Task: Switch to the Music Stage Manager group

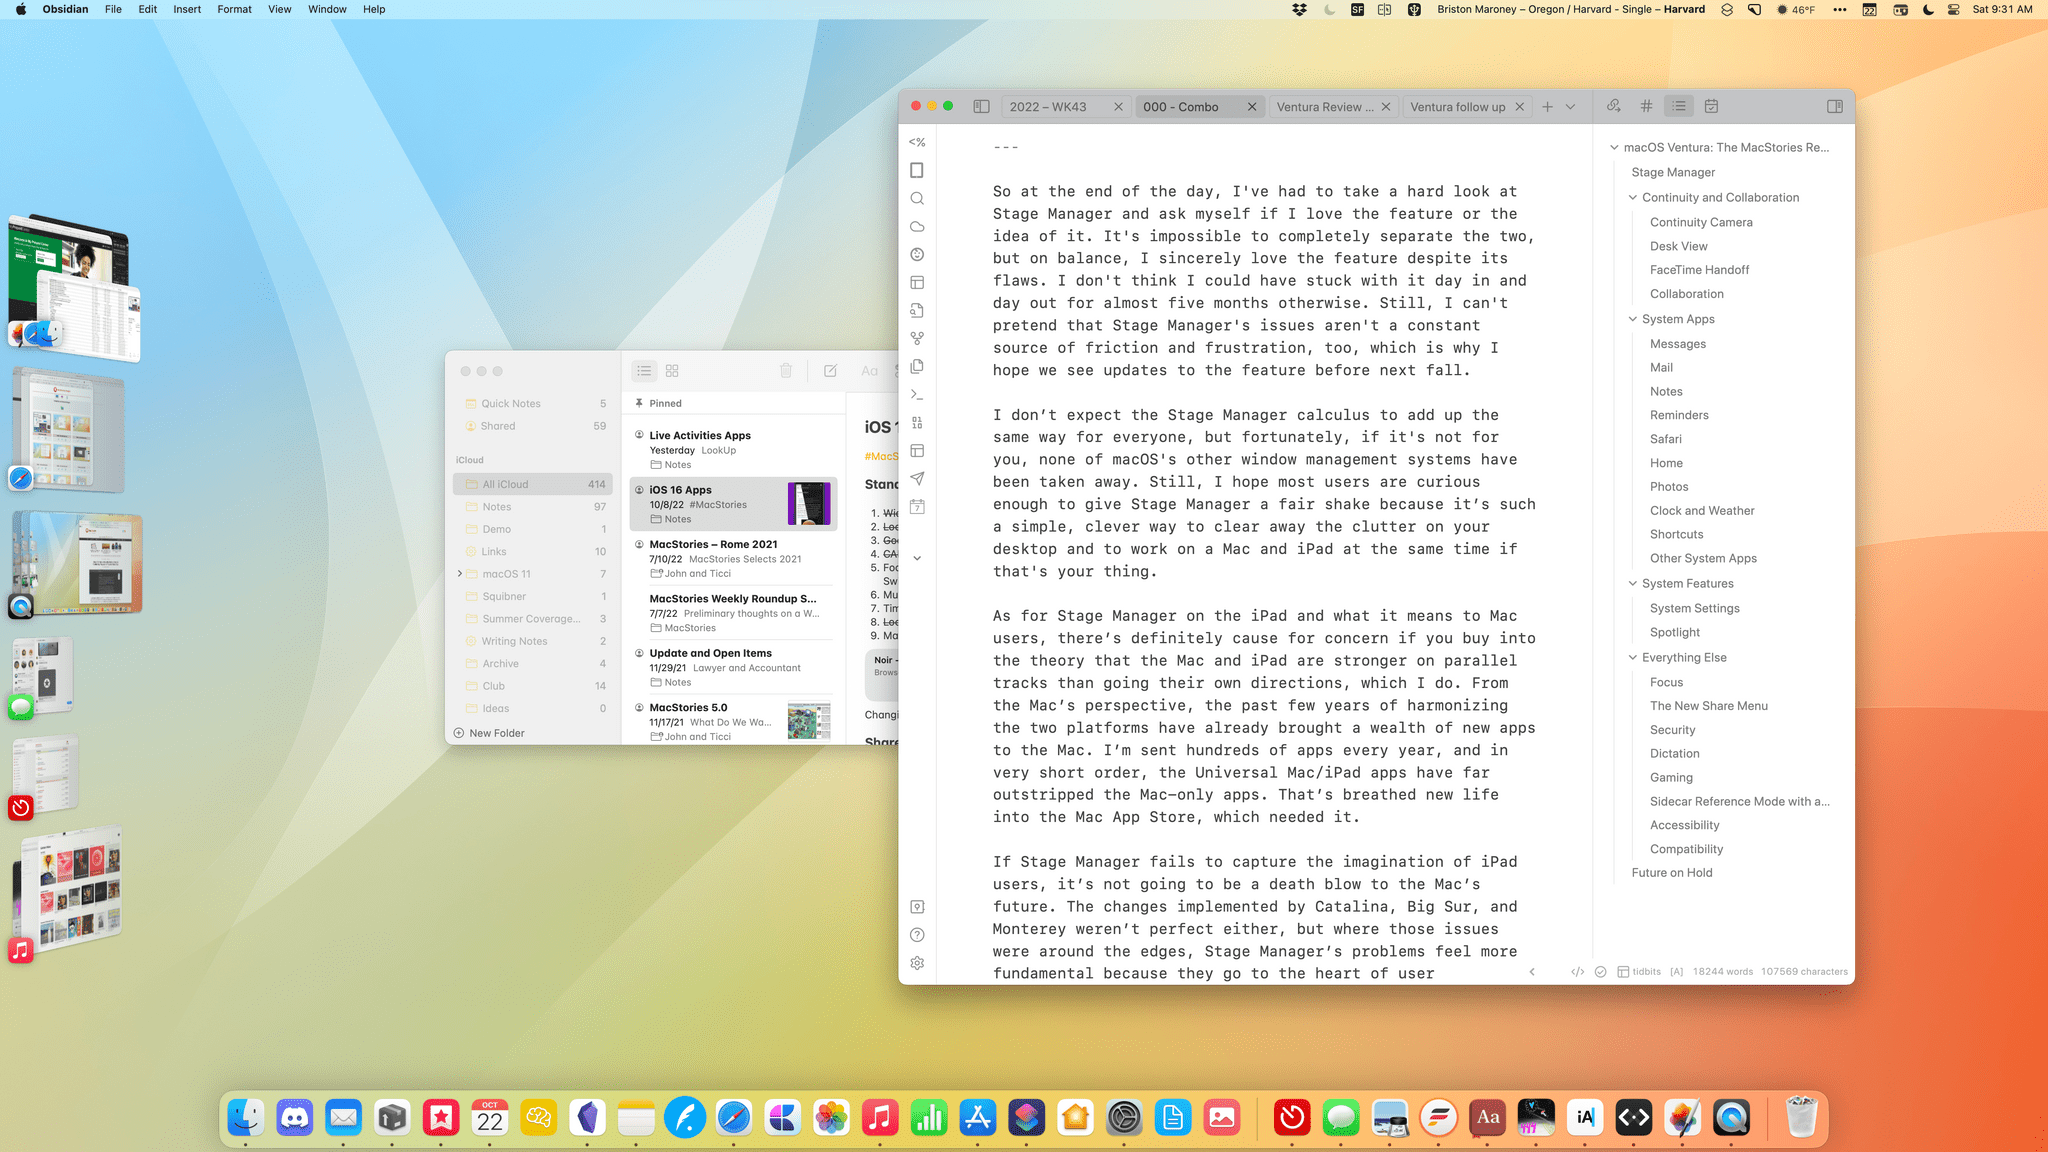Action: (72, 891)
